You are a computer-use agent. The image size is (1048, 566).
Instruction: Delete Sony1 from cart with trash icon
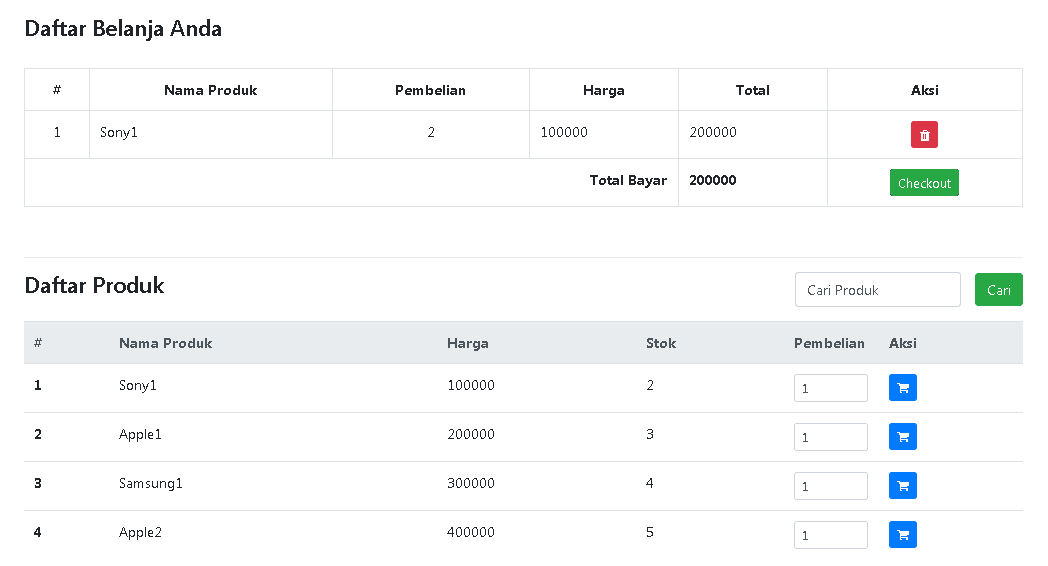924,134
